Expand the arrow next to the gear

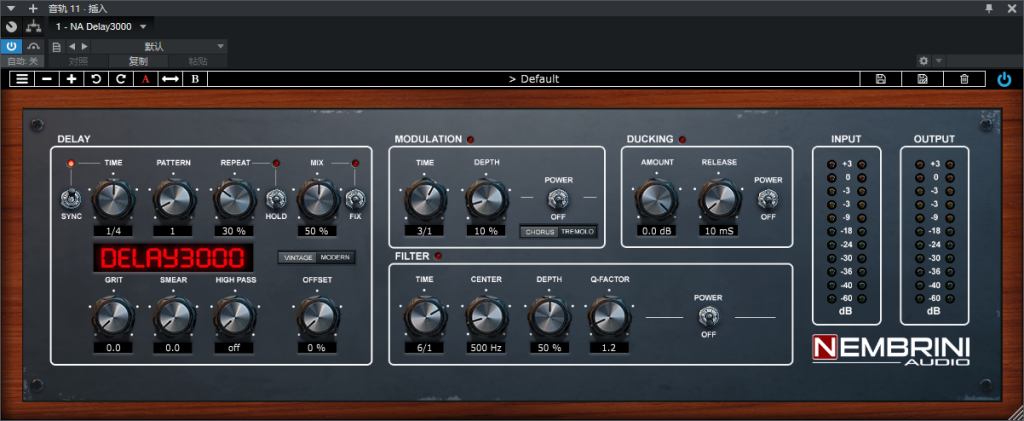(938, 61)
